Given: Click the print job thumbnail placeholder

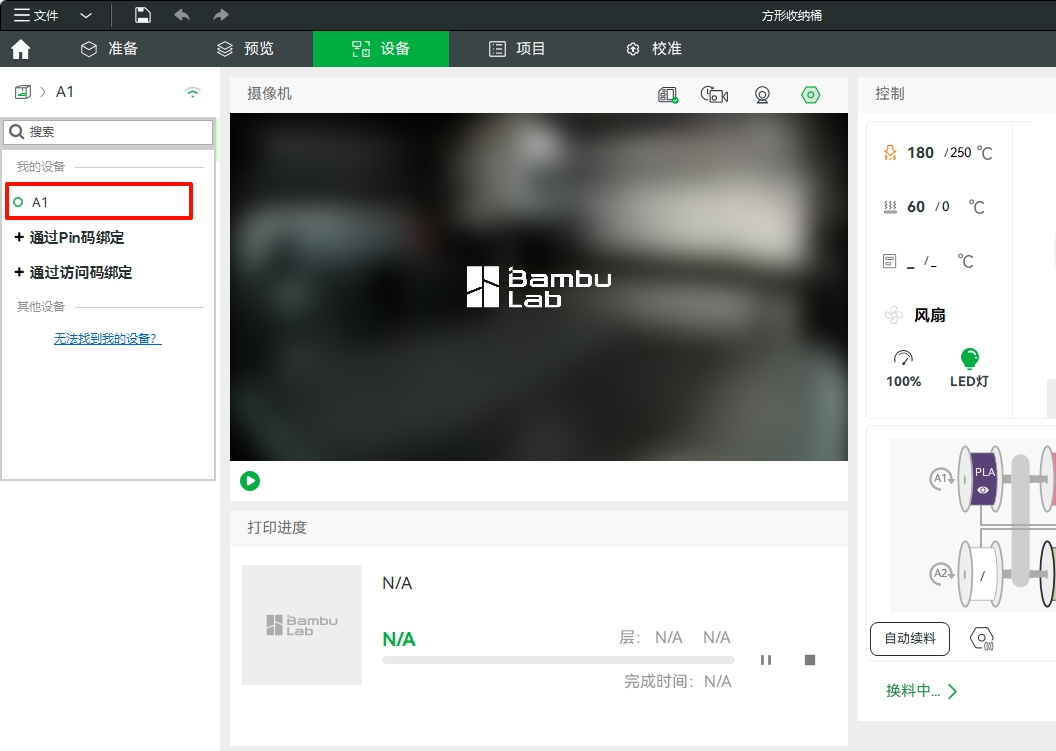Looking at the screenshot, I should click(302, 625).
